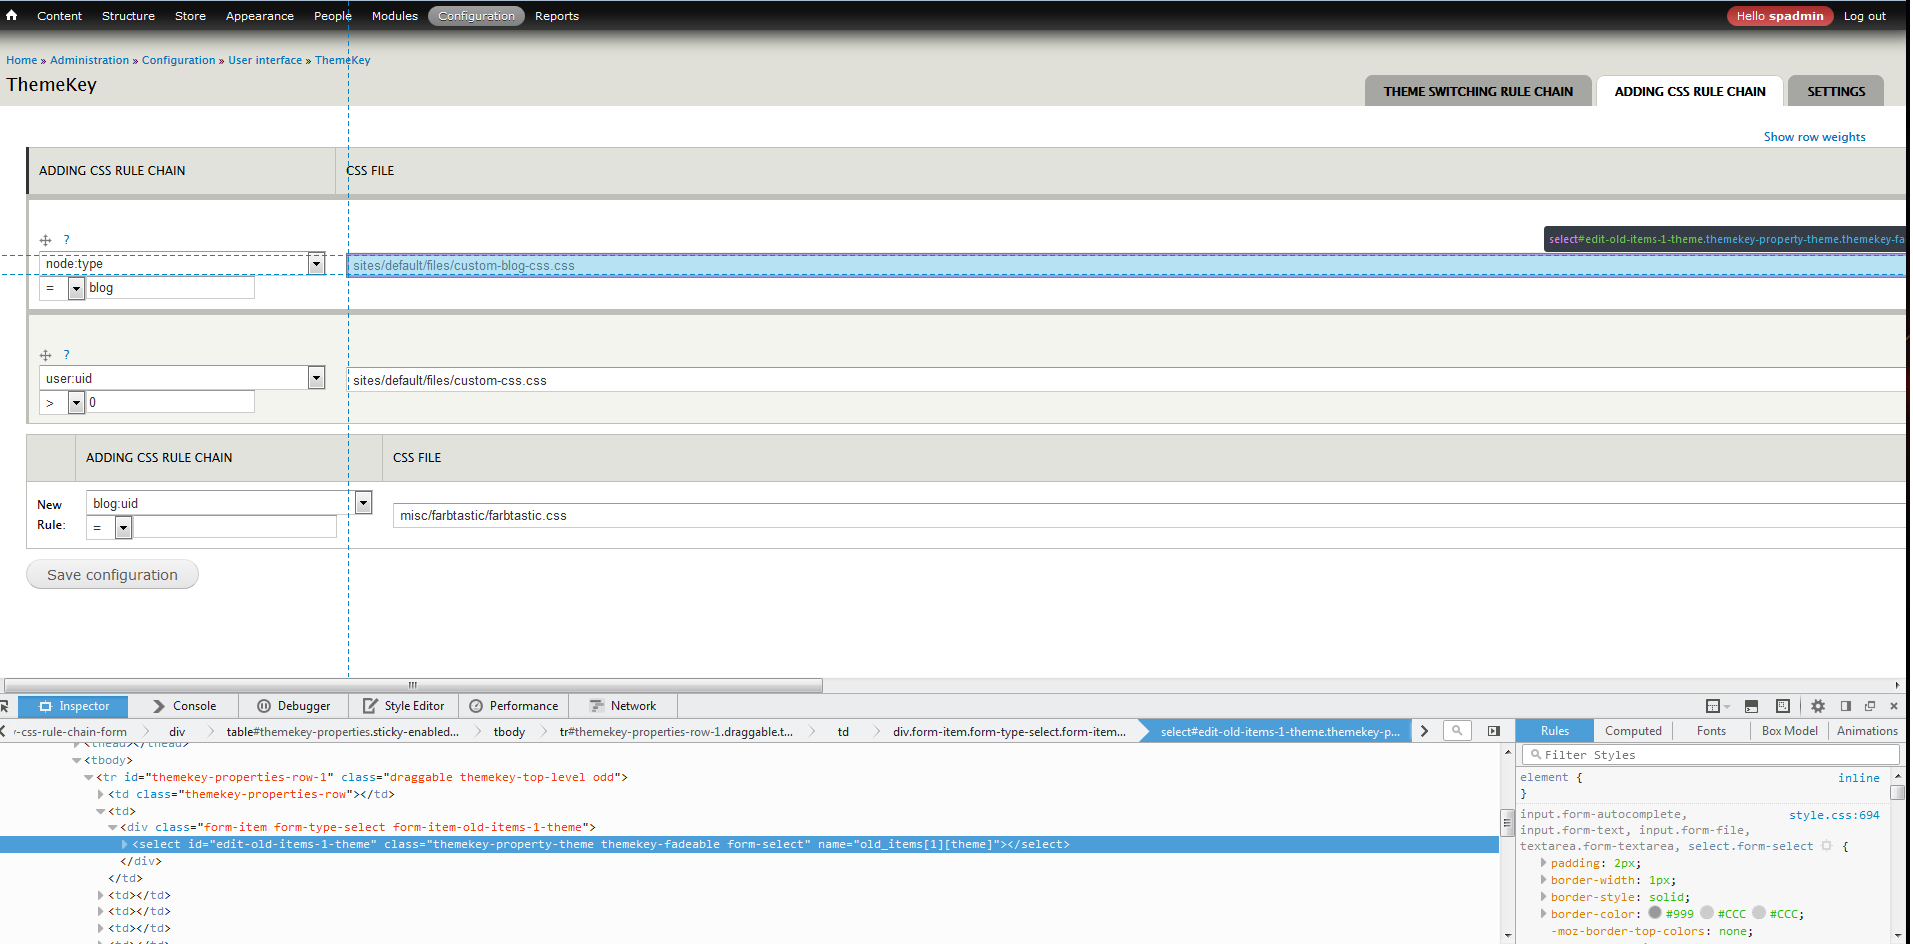The image size is (1913, 944).
Task: Open the blog:uid new rule property dropdown
Action: coord(229,503)
